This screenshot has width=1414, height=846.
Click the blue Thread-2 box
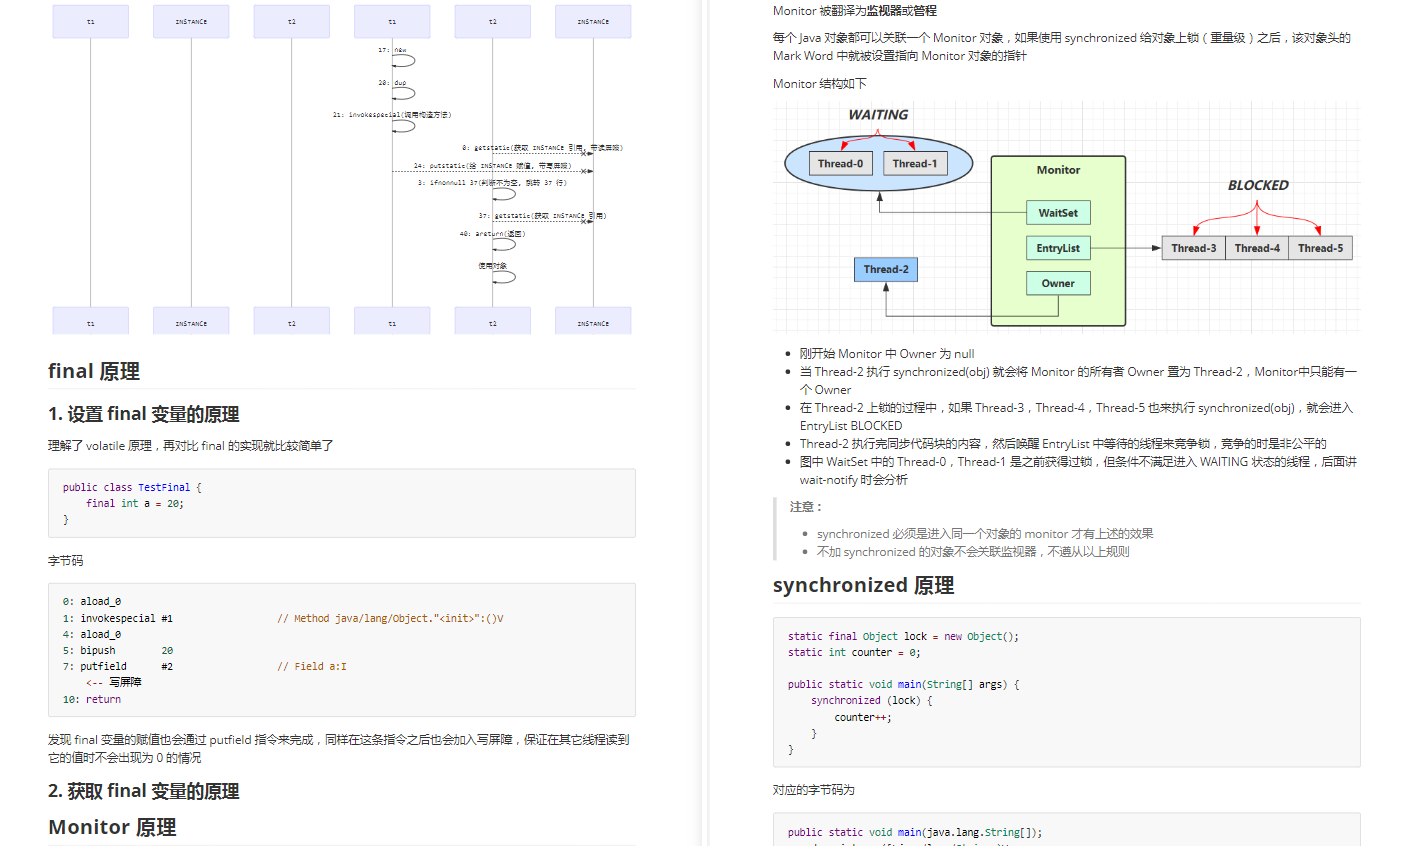pyautogui.click(x=886, y=269)
